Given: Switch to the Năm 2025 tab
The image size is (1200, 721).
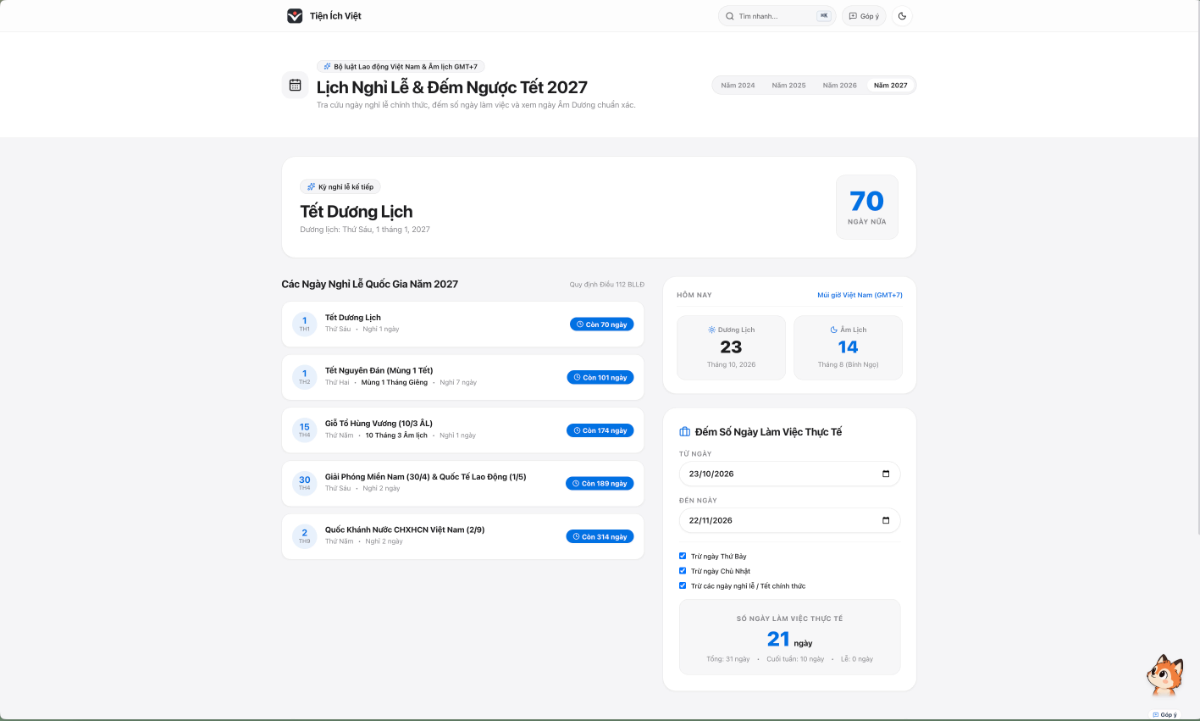Looking at the screenshot, I should point(789,85).
